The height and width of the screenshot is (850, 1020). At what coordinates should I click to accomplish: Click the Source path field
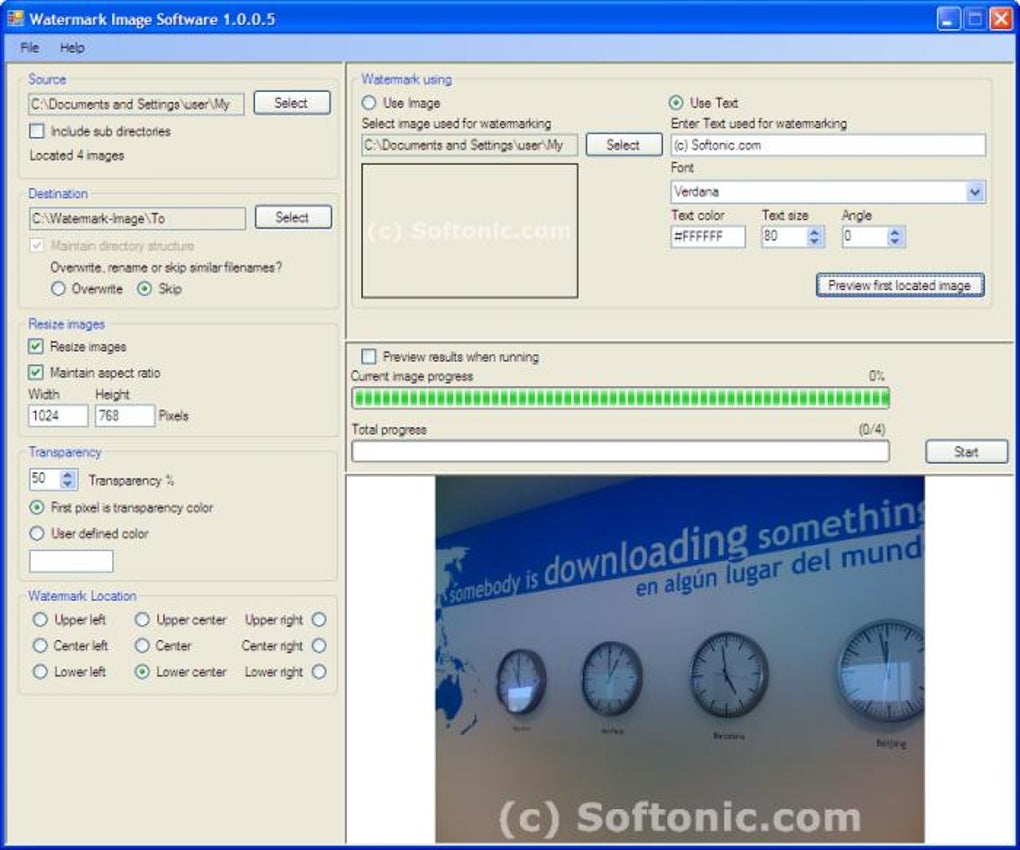tap(137, 104)
